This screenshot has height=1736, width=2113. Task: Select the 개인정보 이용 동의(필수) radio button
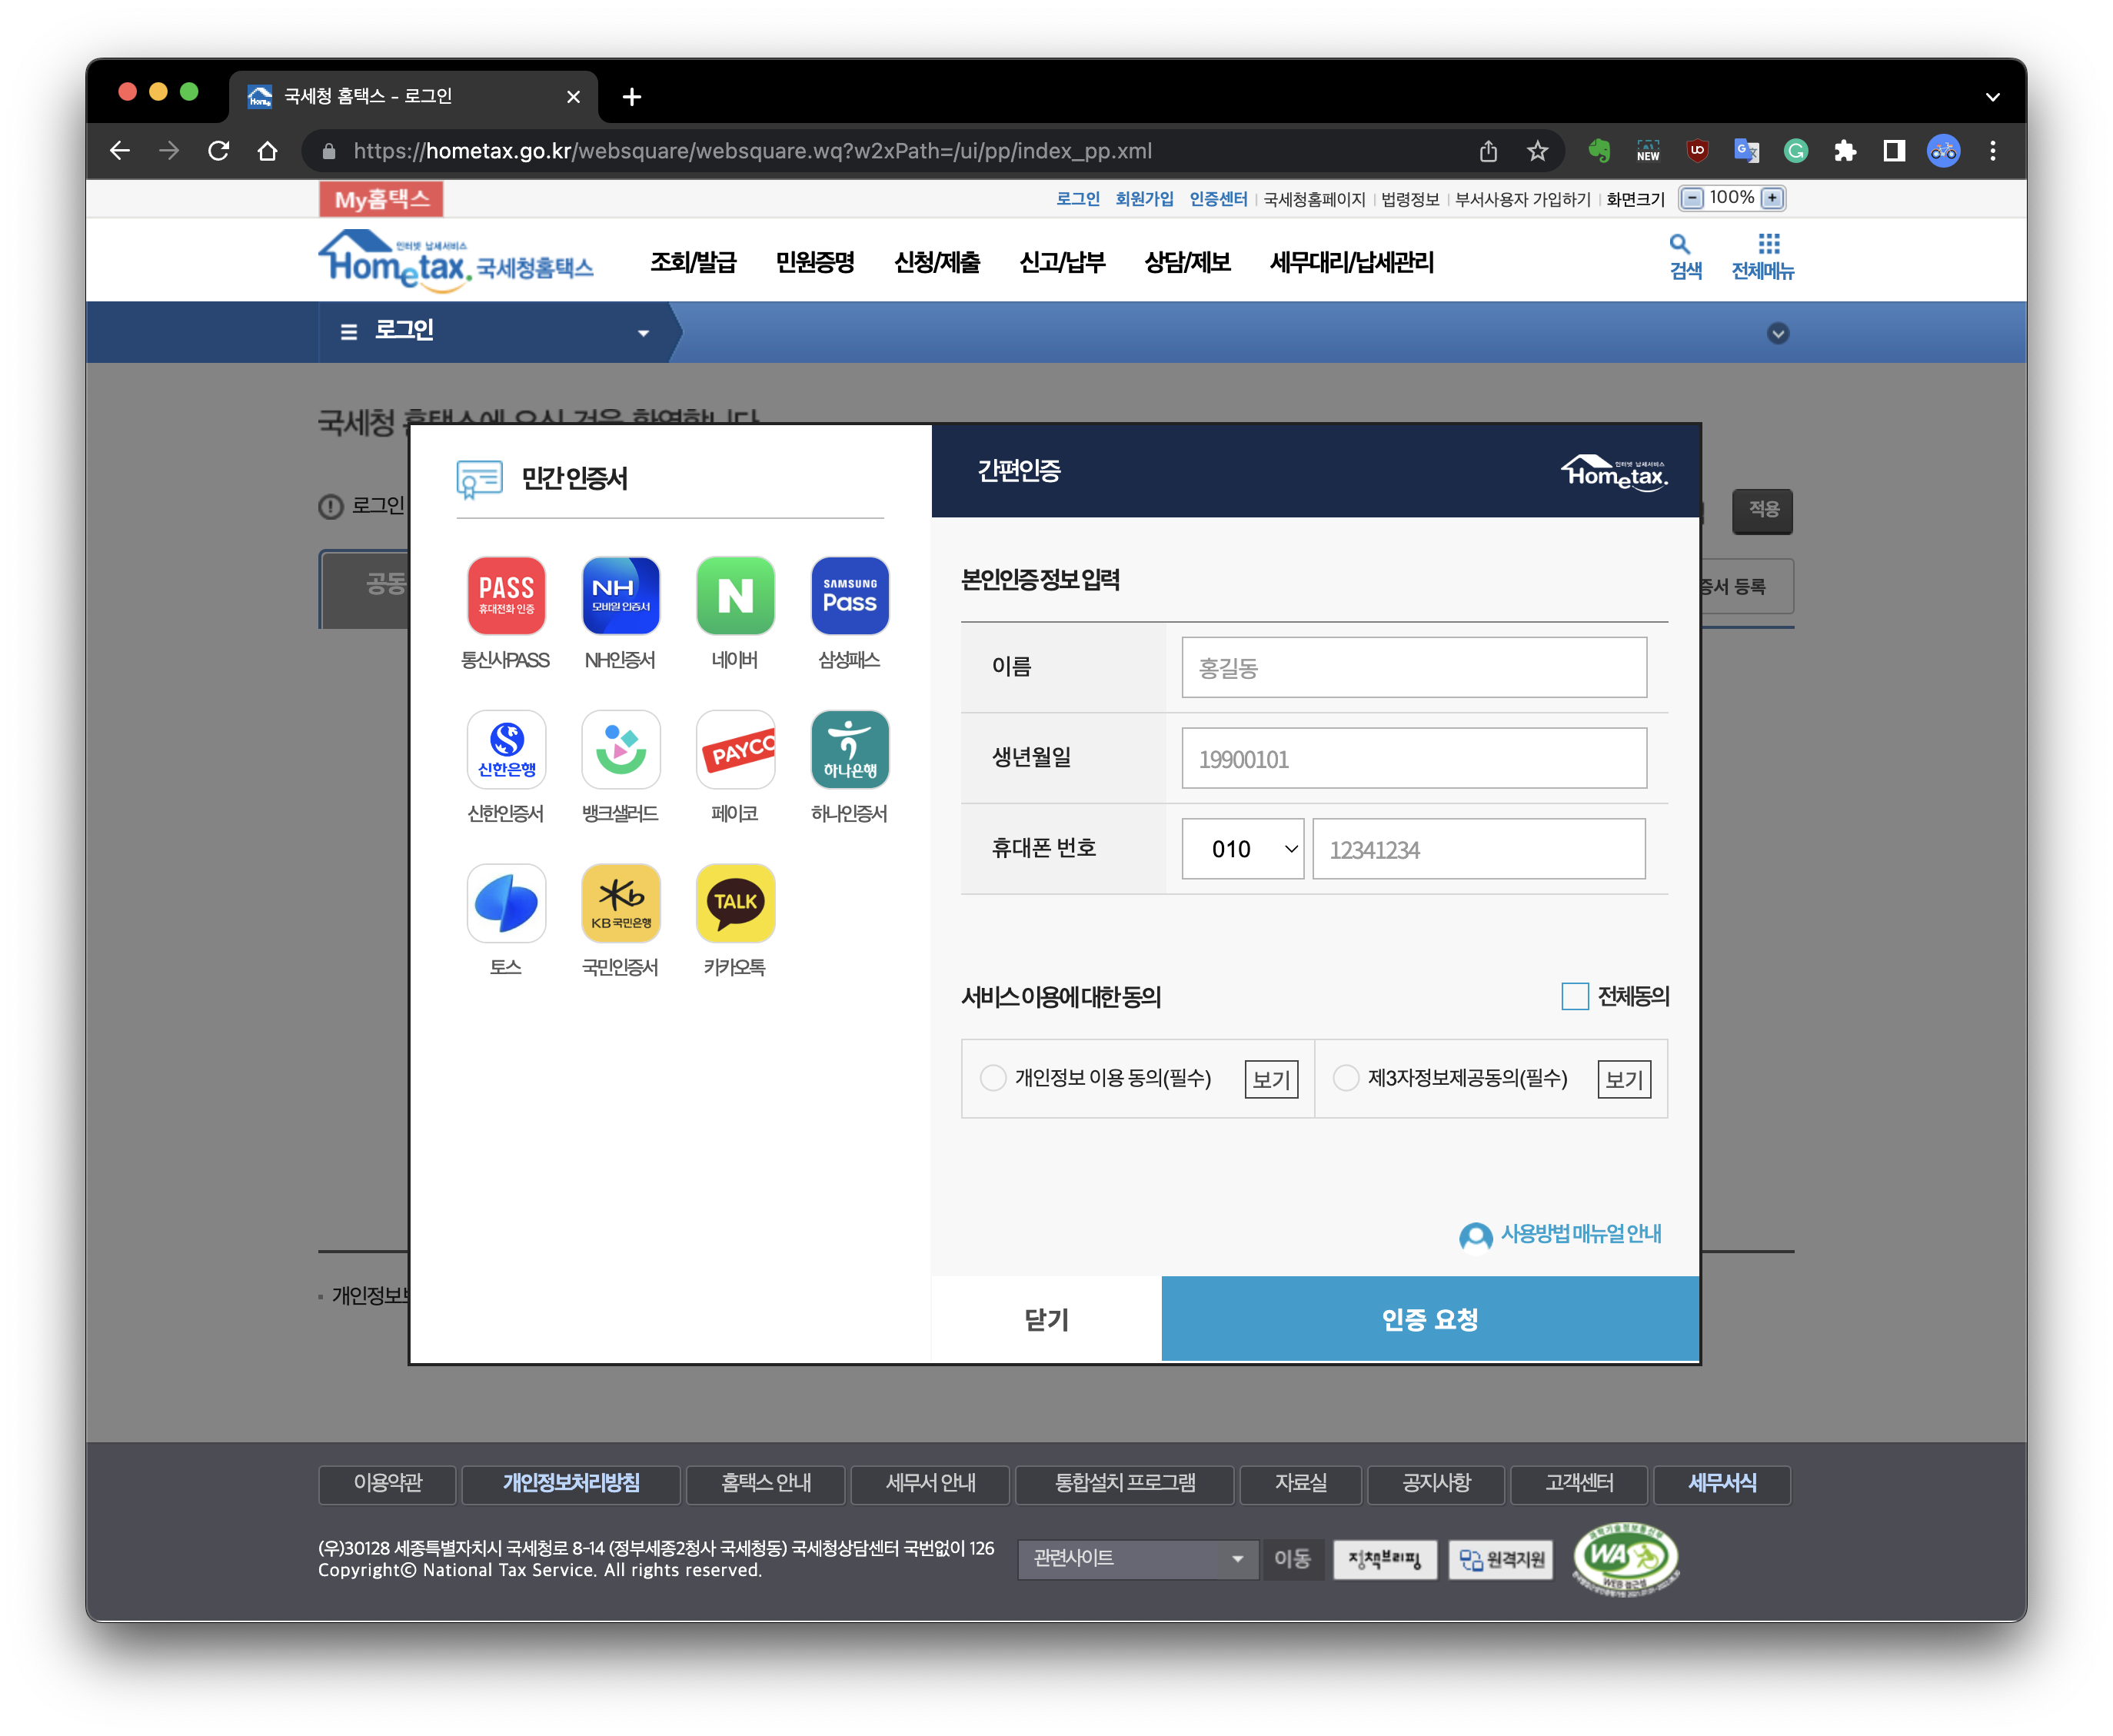pyautogui.click(x=993, y=1078)
